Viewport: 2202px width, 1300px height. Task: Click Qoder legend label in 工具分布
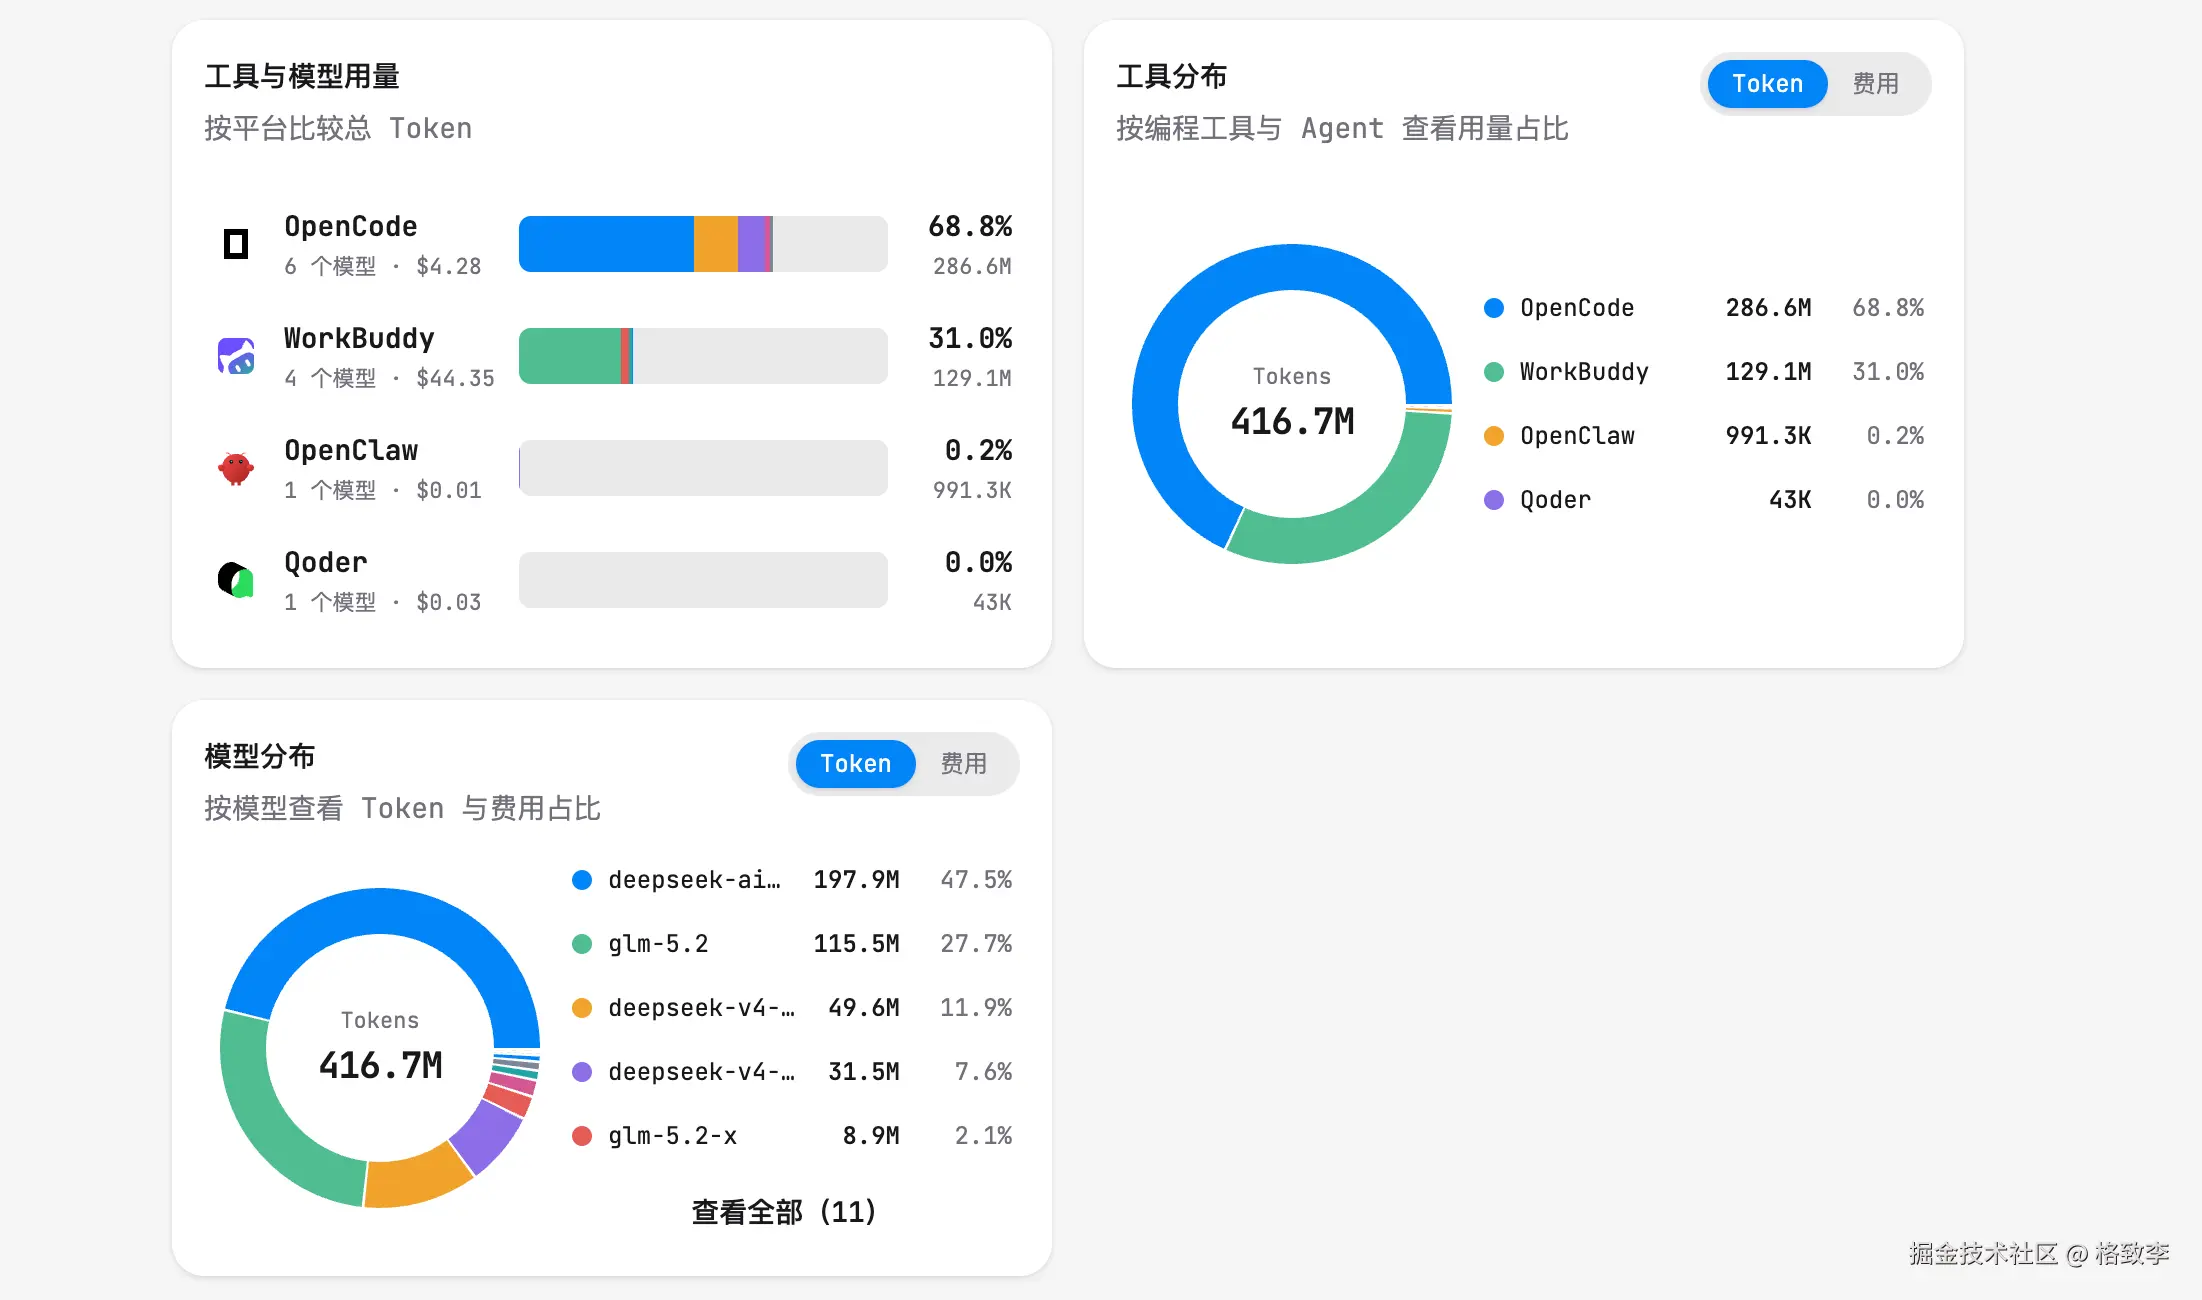point(1555,500)
